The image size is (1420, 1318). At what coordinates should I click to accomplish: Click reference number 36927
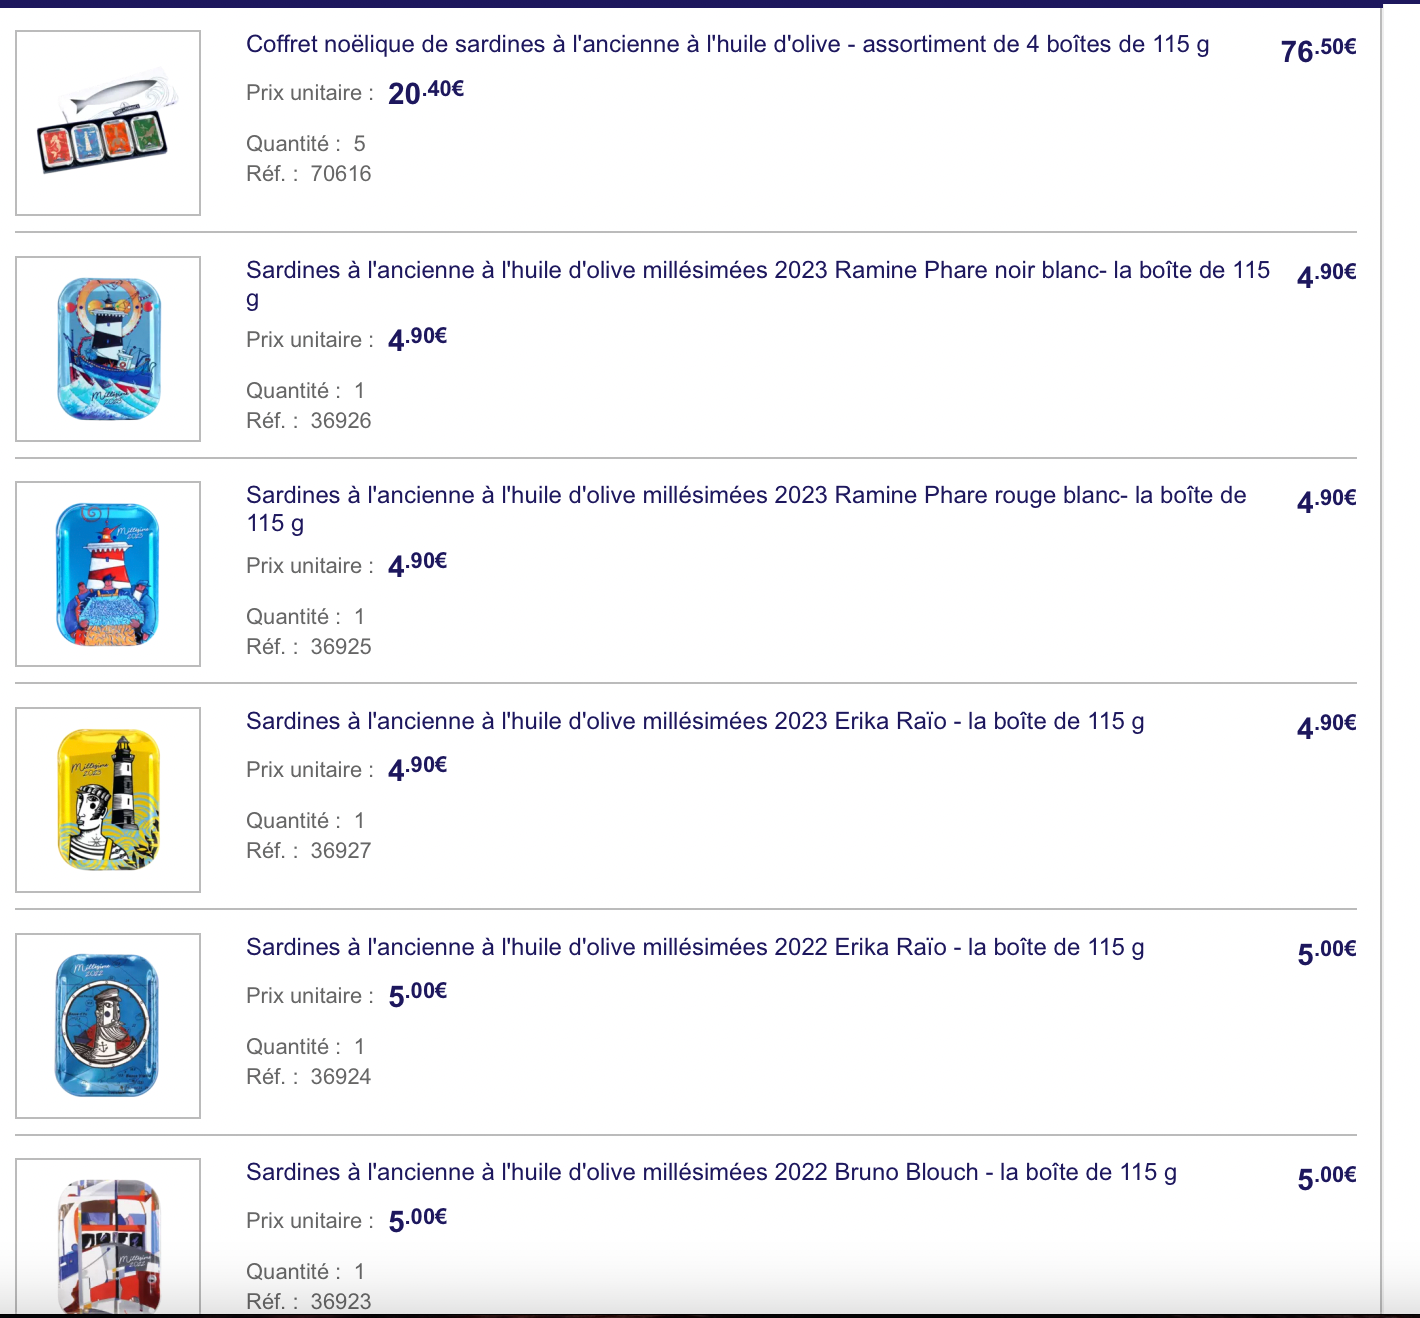(x=340, y=851)
